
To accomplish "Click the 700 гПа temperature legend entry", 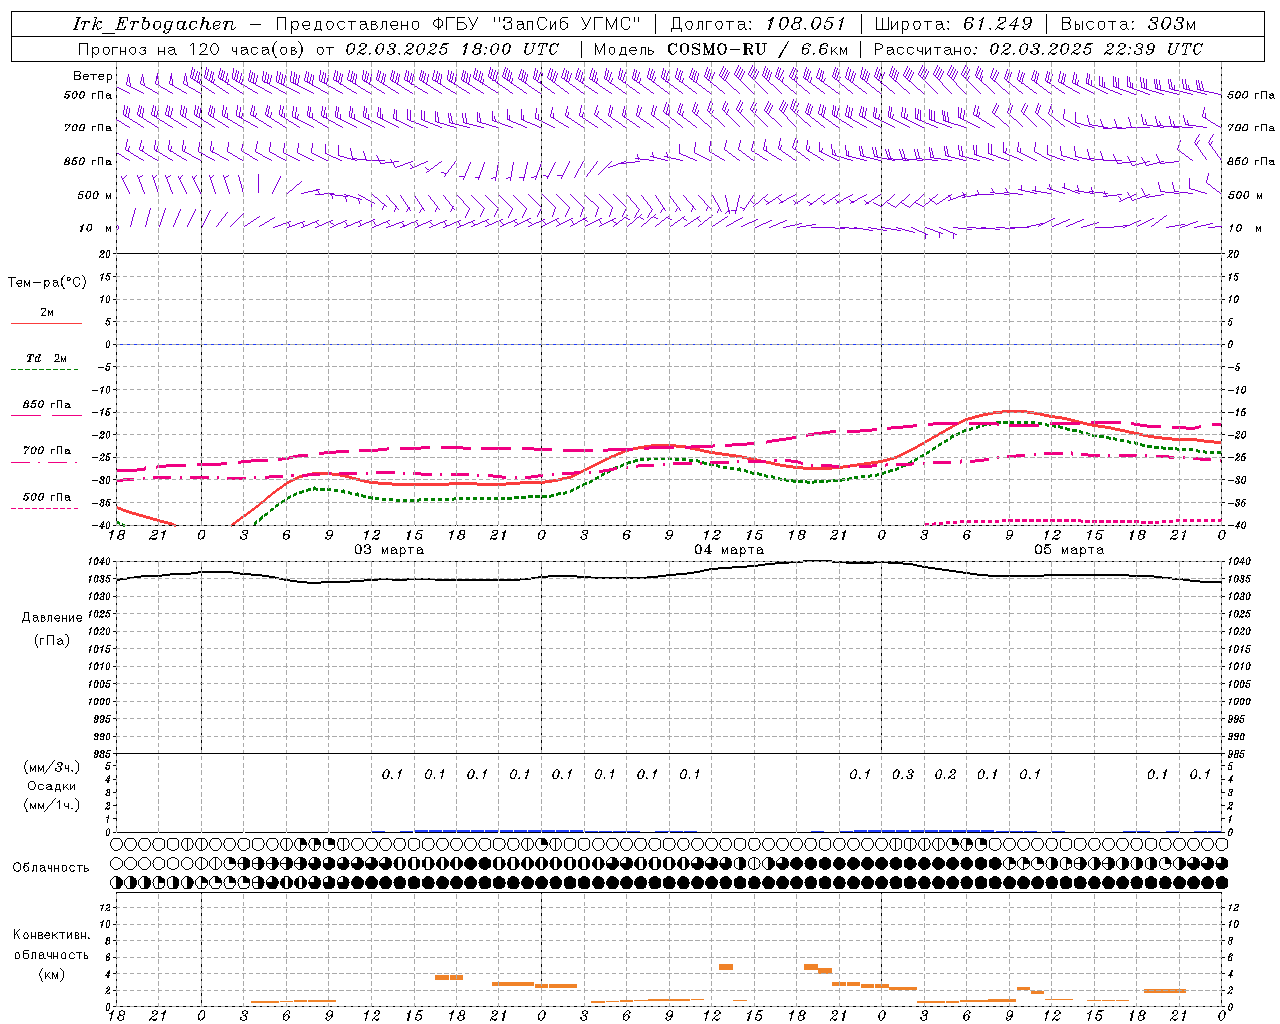I will tap(46, 451).
